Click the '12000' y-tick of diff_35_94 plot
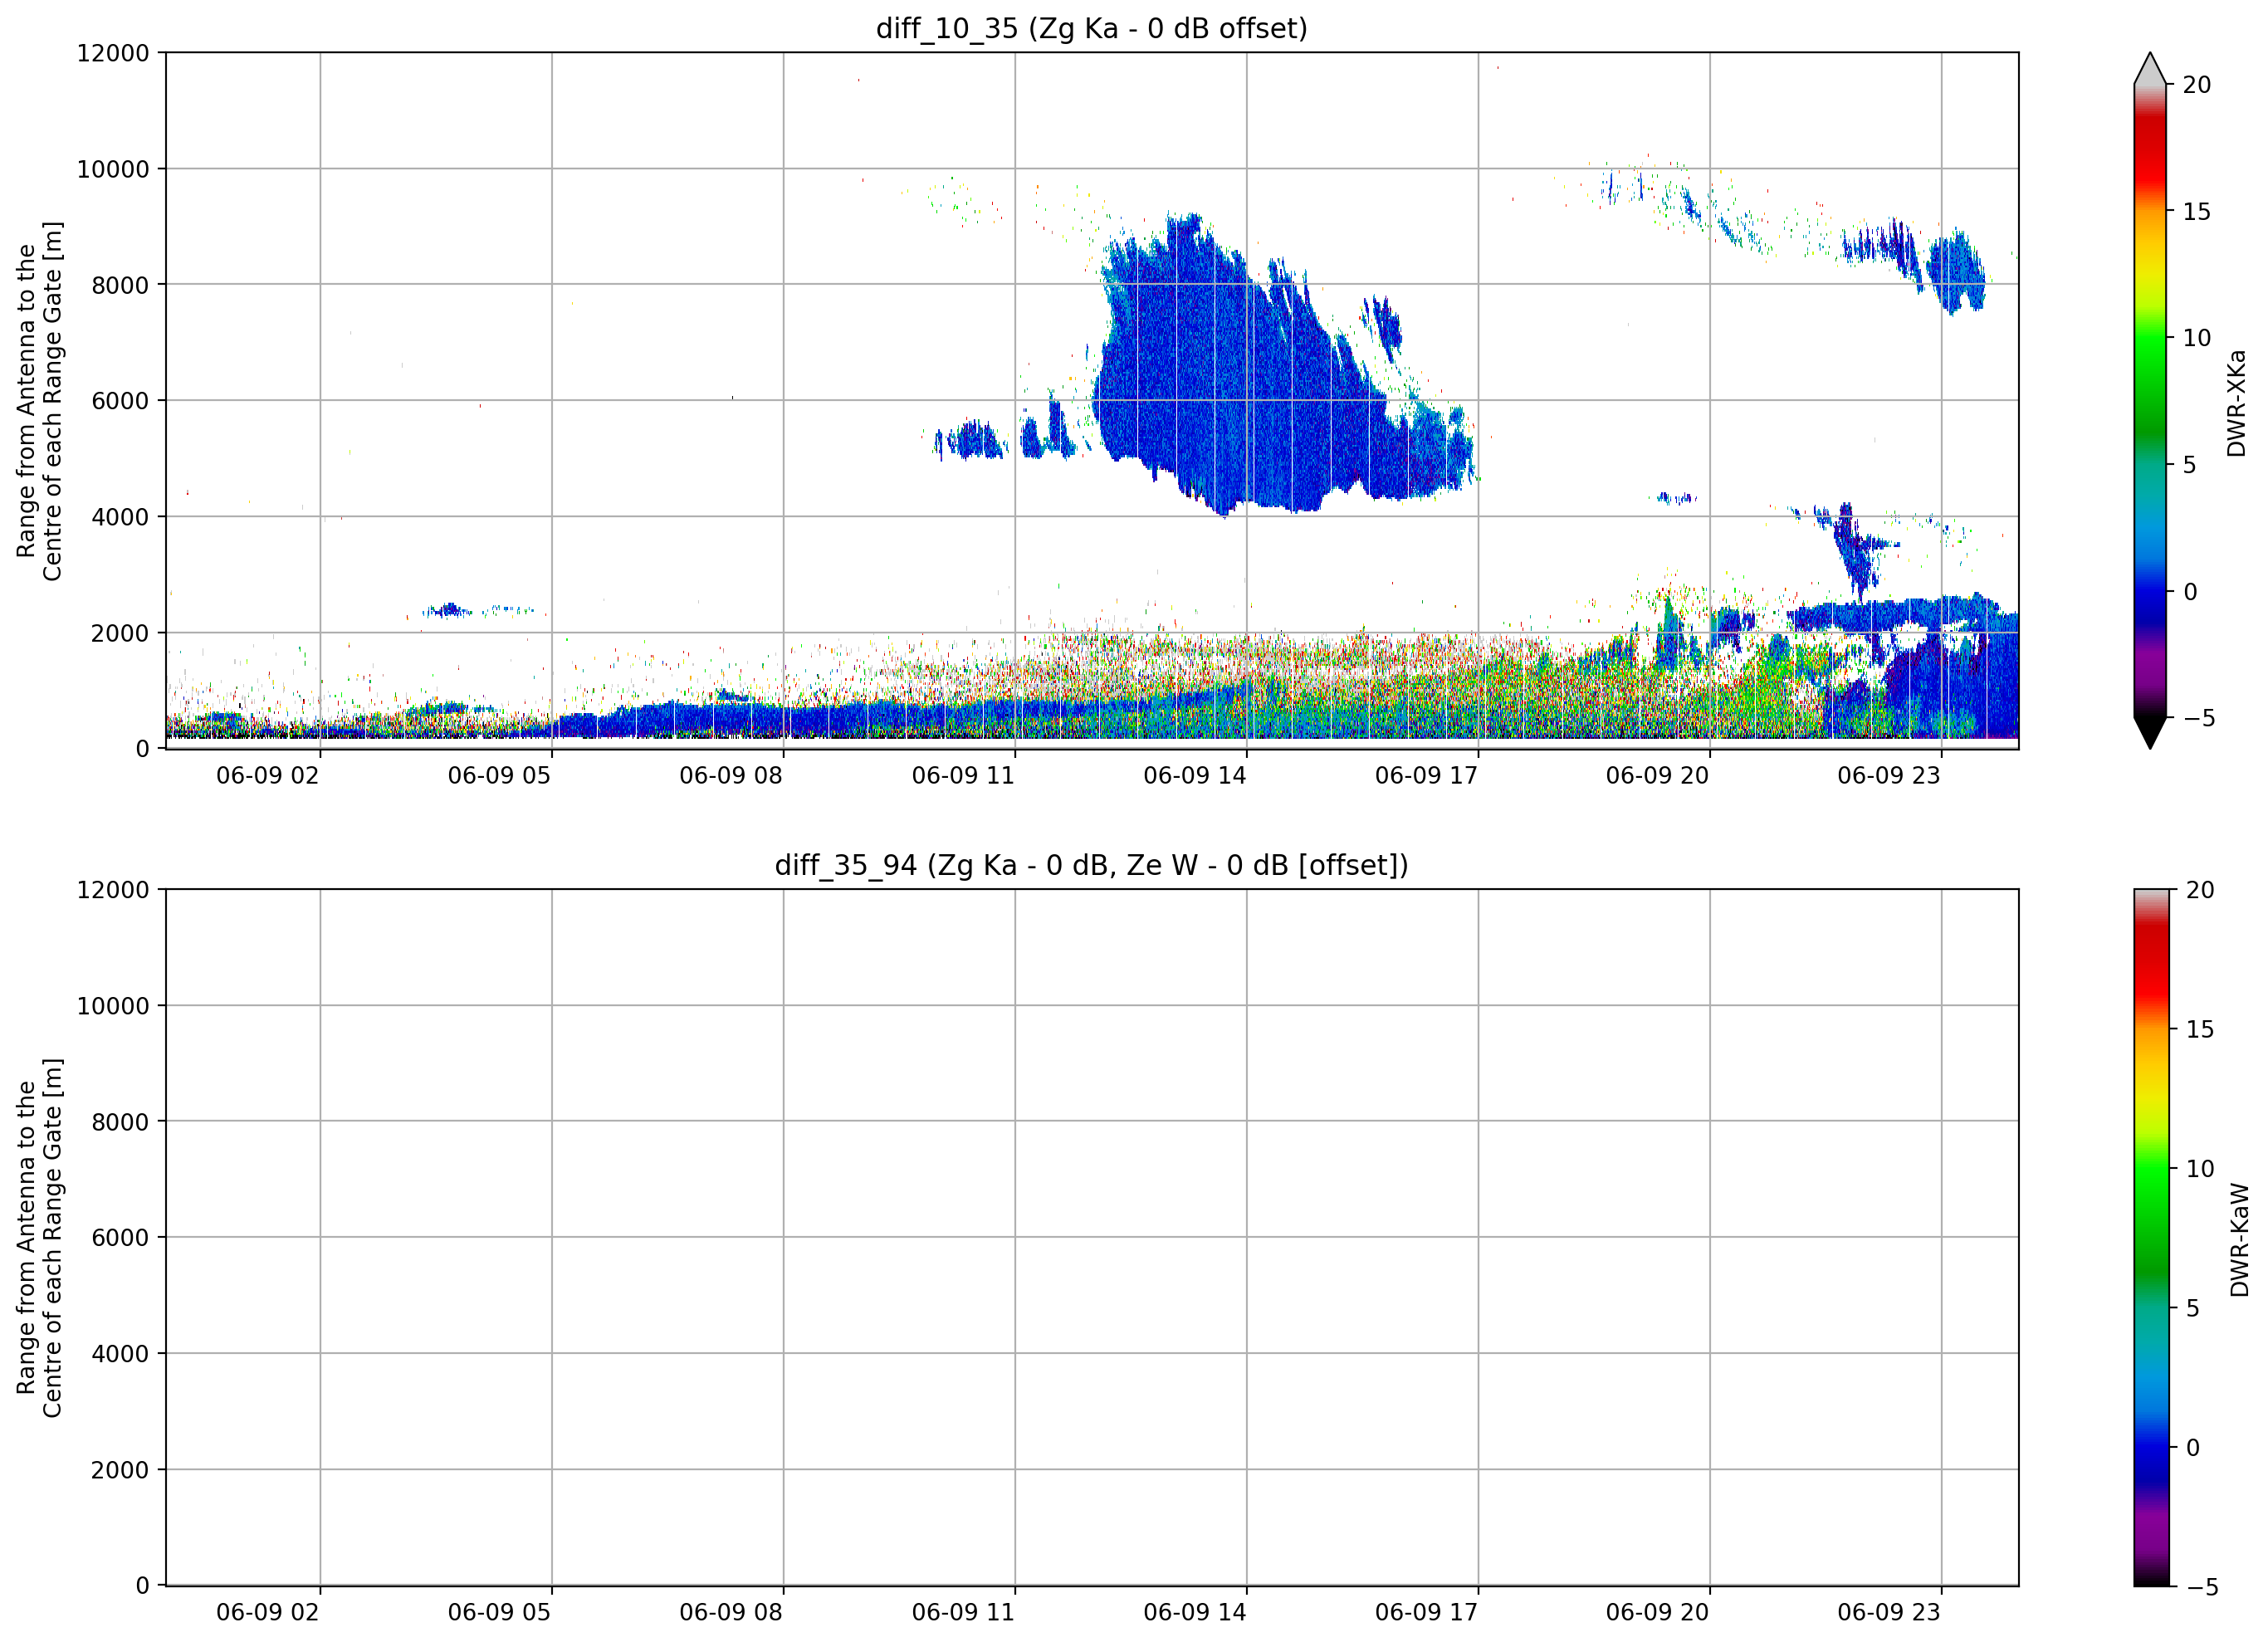 coord(113,890)
